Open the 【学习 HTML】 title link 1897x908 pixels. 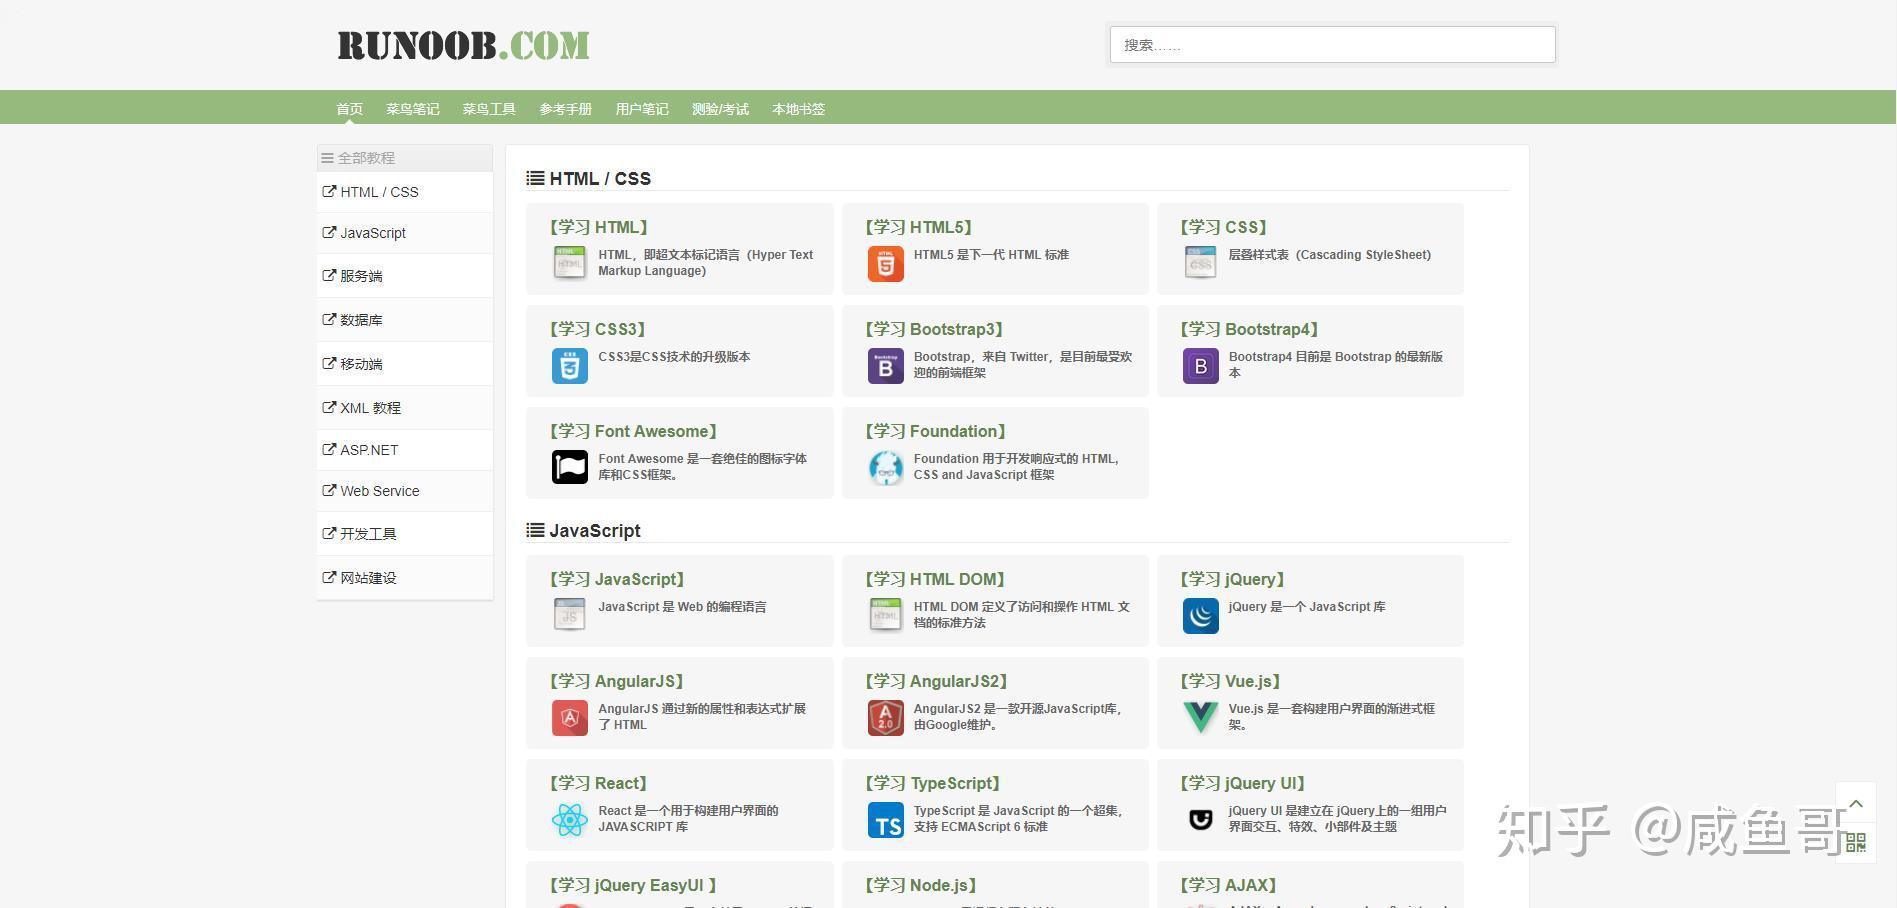coord(599,227)
